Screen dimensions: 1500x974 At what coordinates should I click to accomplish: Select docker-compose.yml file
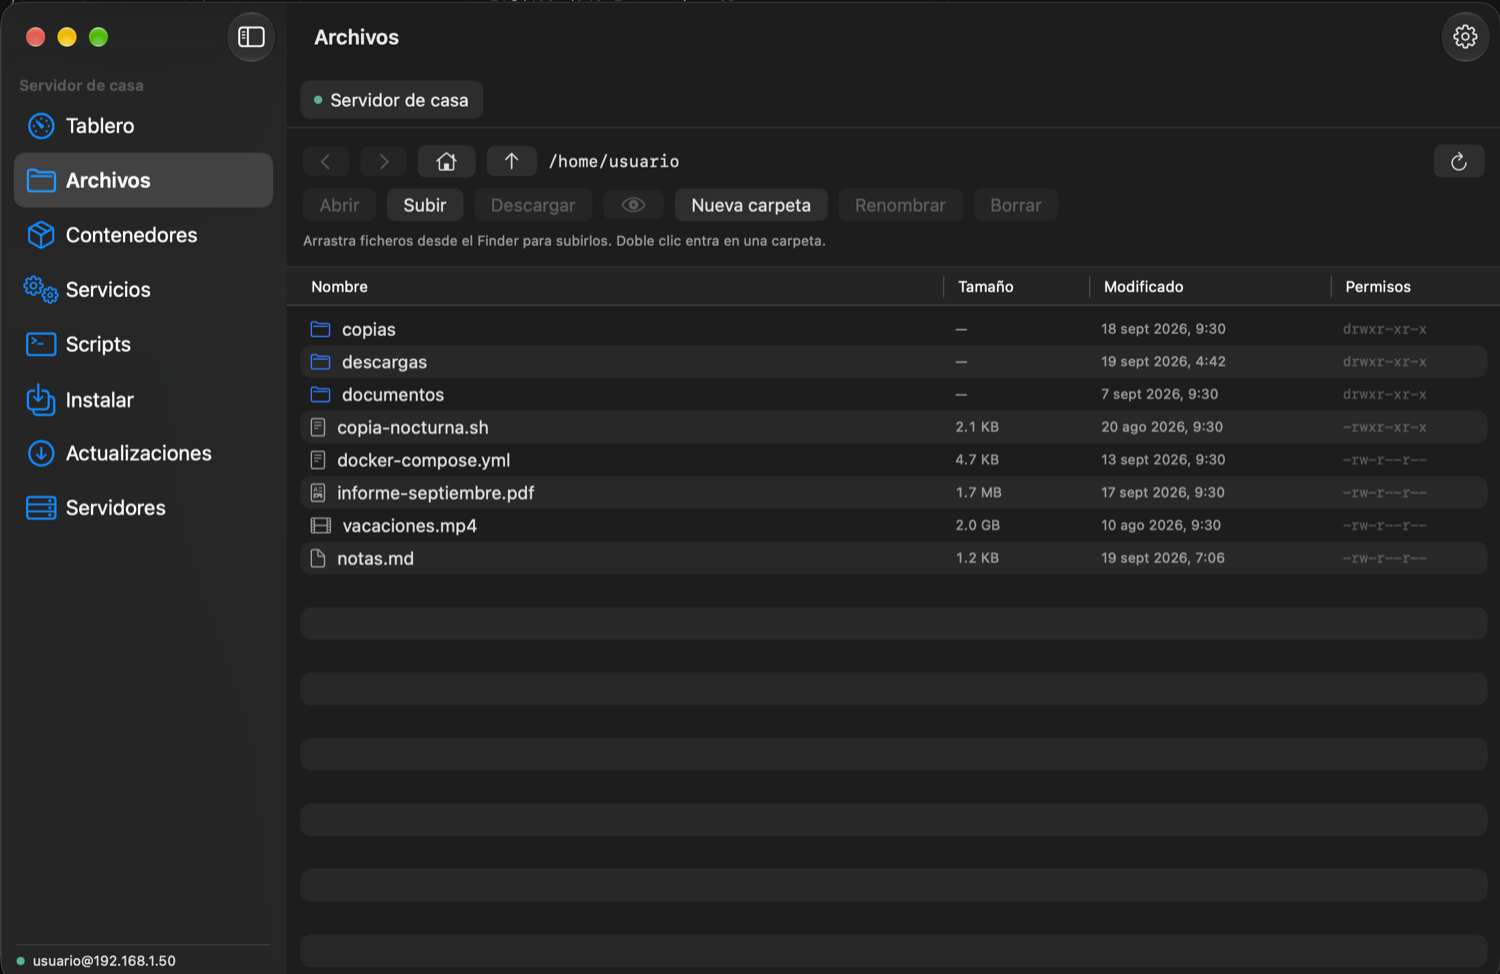pyautogui.click(x=893, y=460)
